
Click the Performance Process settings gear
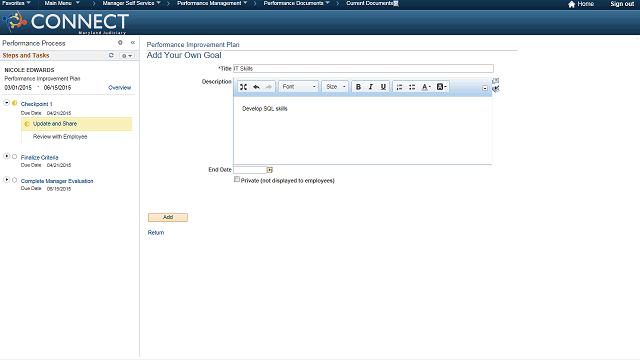(x=120, y=42)
